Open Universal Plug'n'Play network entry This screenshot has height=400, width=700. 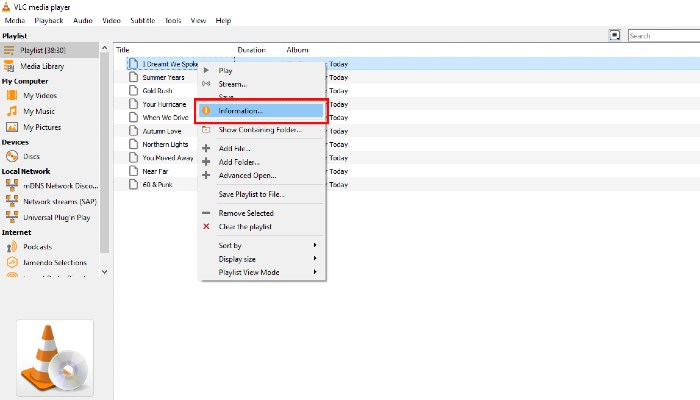[55, 216]
